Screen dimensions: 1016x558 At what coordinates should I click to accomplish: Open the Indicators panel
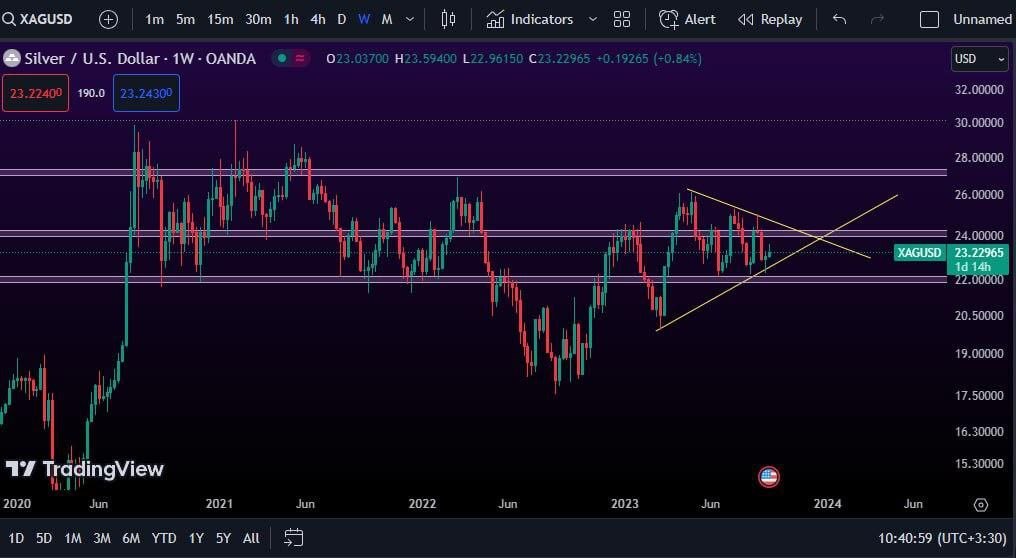[x=530, y=19]
